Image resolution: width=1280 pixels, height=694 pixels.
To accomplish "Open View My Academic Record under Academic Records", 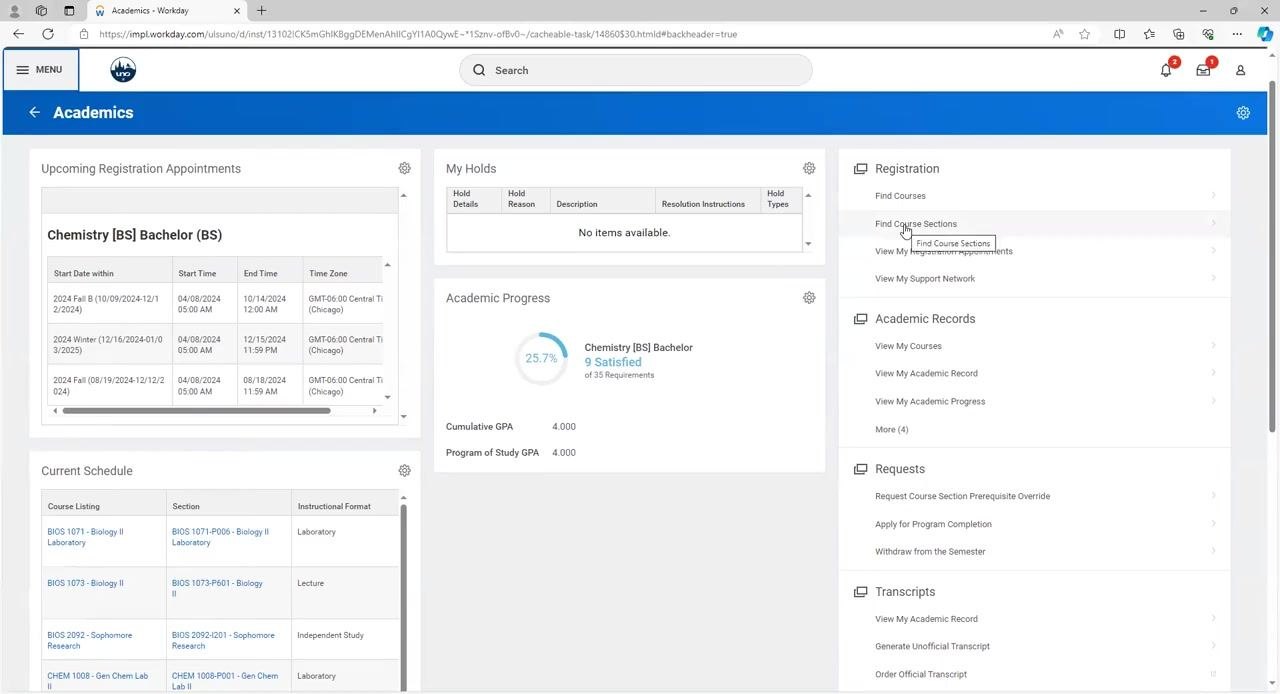I will point(926,373).
